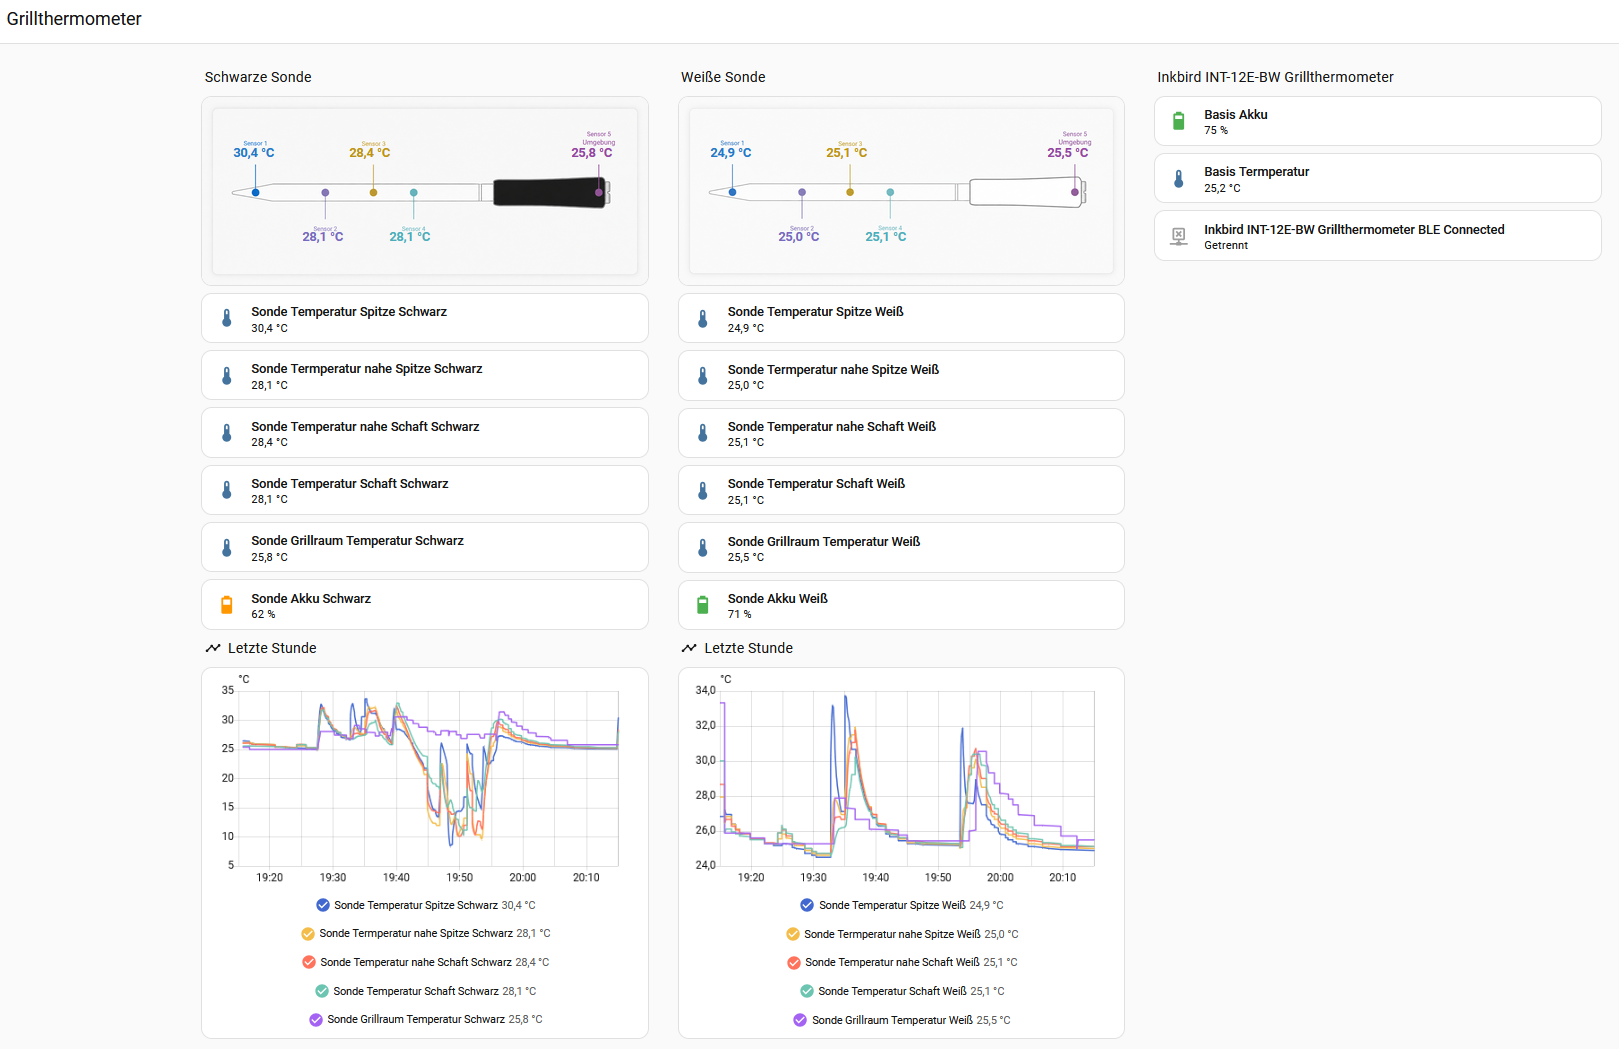Toggle Sonde Temperatur Schaft Weiß graph series
Screen dimensions: 1619x1049
(807, 991)
